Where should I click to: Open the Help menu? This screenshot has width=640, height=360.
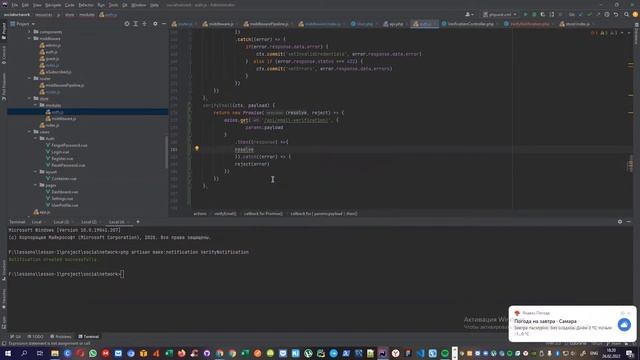click(x=154, y=5)
